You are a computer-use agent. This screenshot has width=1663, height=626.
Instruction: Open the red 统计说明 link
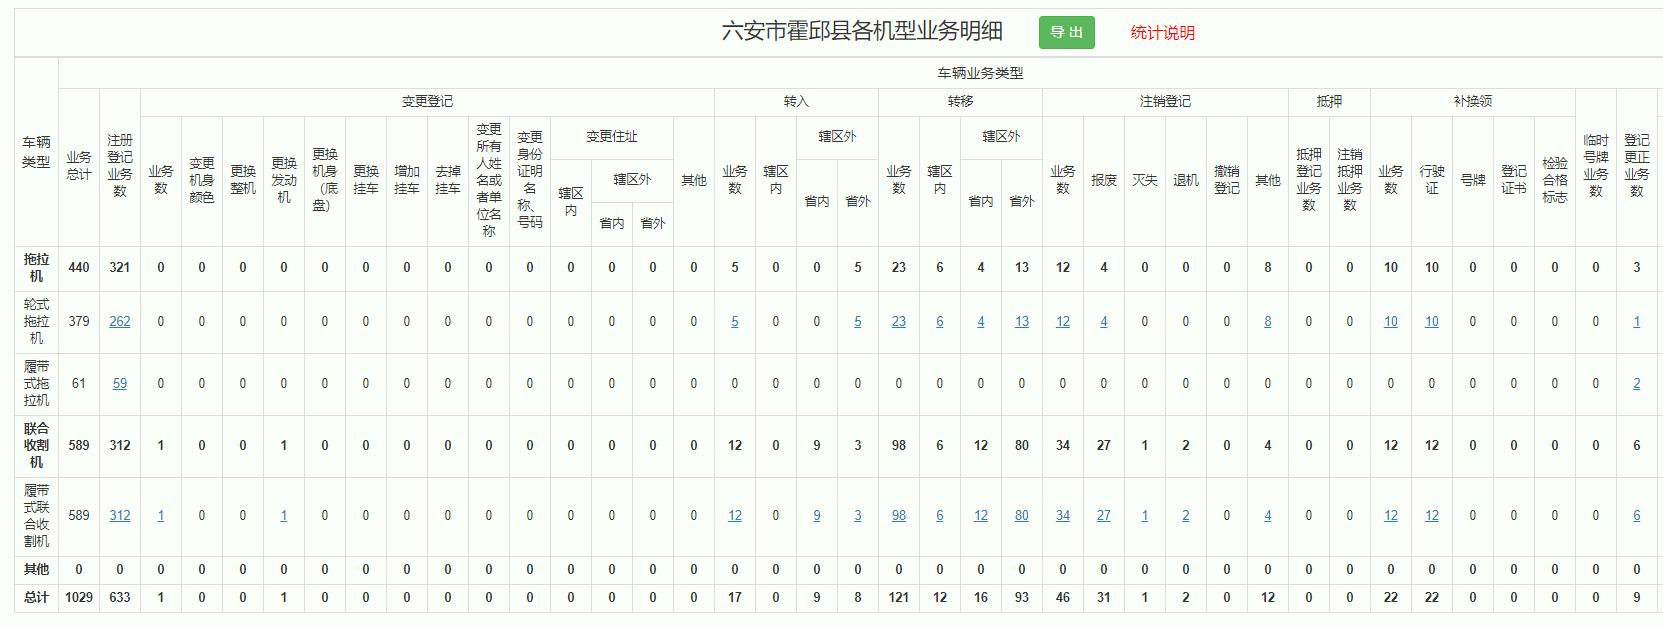pos(1162,33)
